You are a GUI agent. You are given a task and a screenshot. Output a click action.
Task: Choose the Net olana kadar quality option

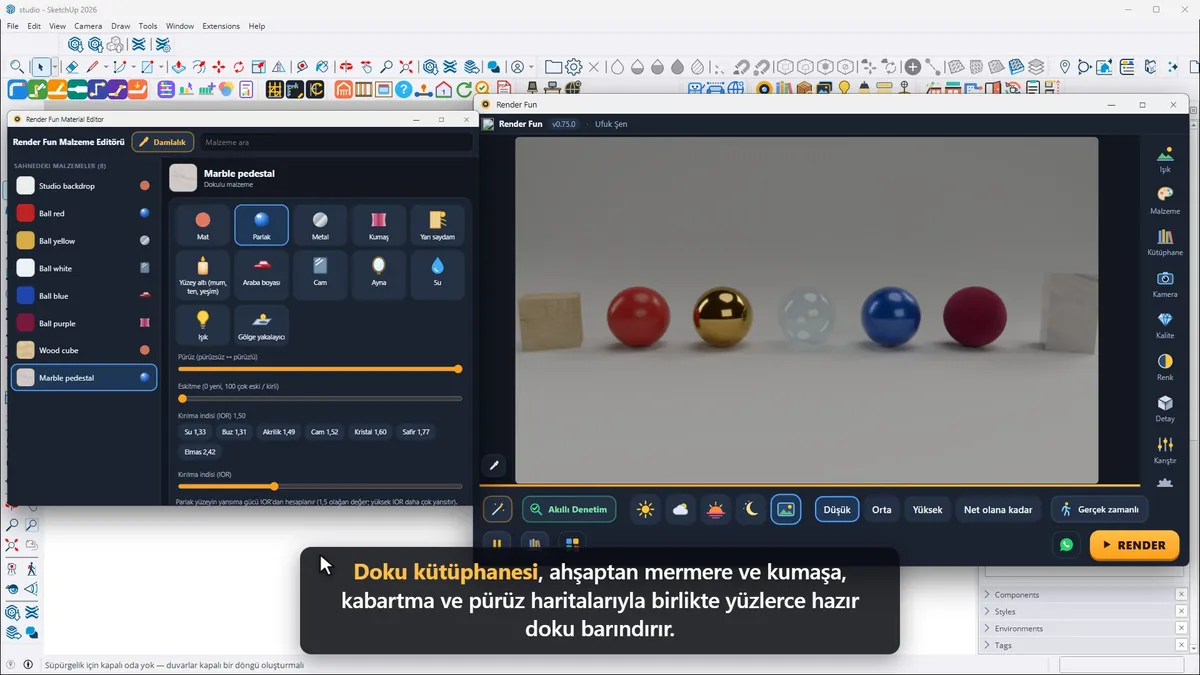998,509
